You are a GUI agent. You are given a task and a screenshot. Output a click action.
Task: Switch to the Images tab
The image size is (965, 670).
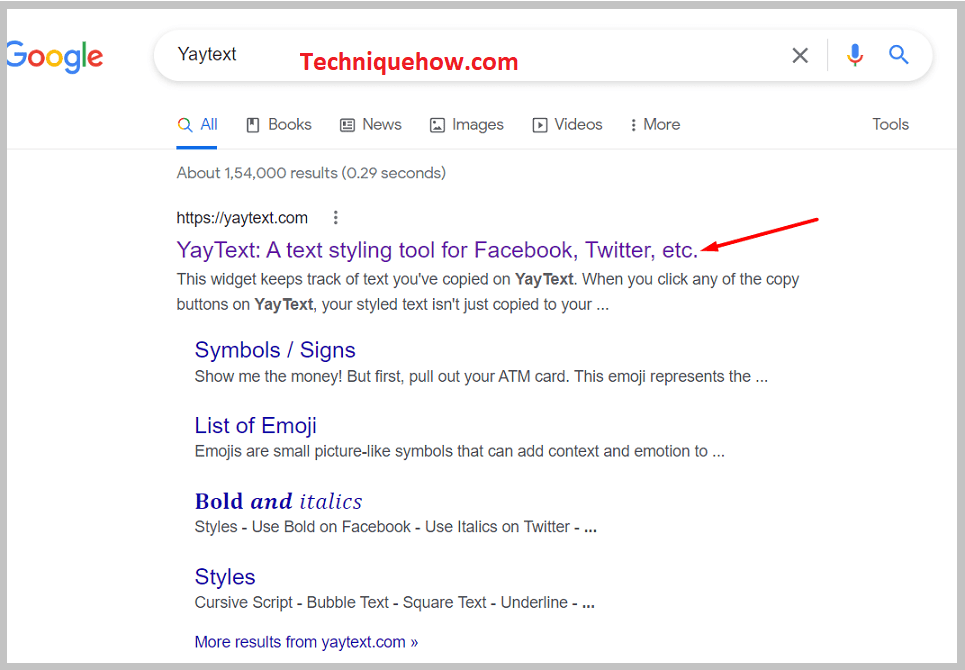[x=466, y=125]
